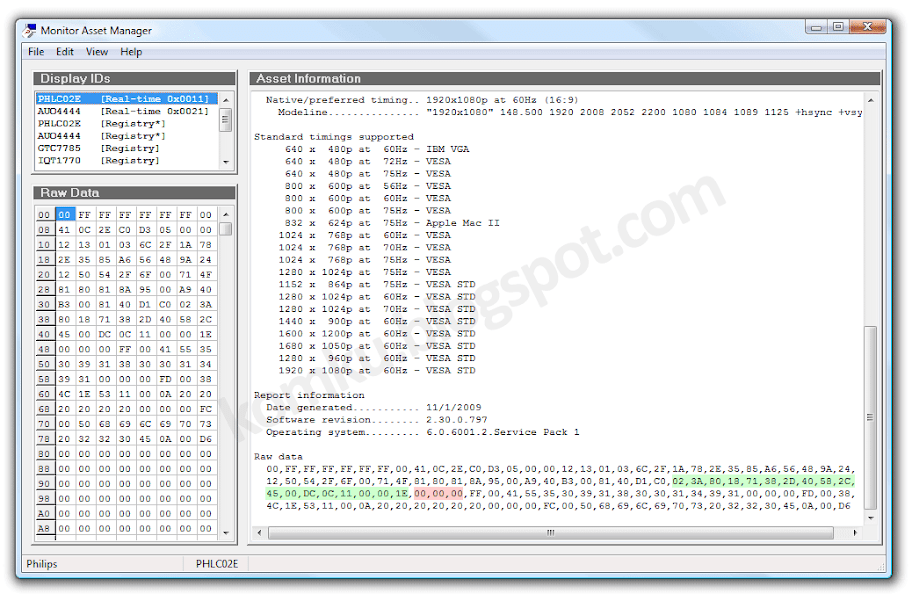Click the Raw Data panel header
The width and height of the screenshot is (912, 601).
[134, 193]
